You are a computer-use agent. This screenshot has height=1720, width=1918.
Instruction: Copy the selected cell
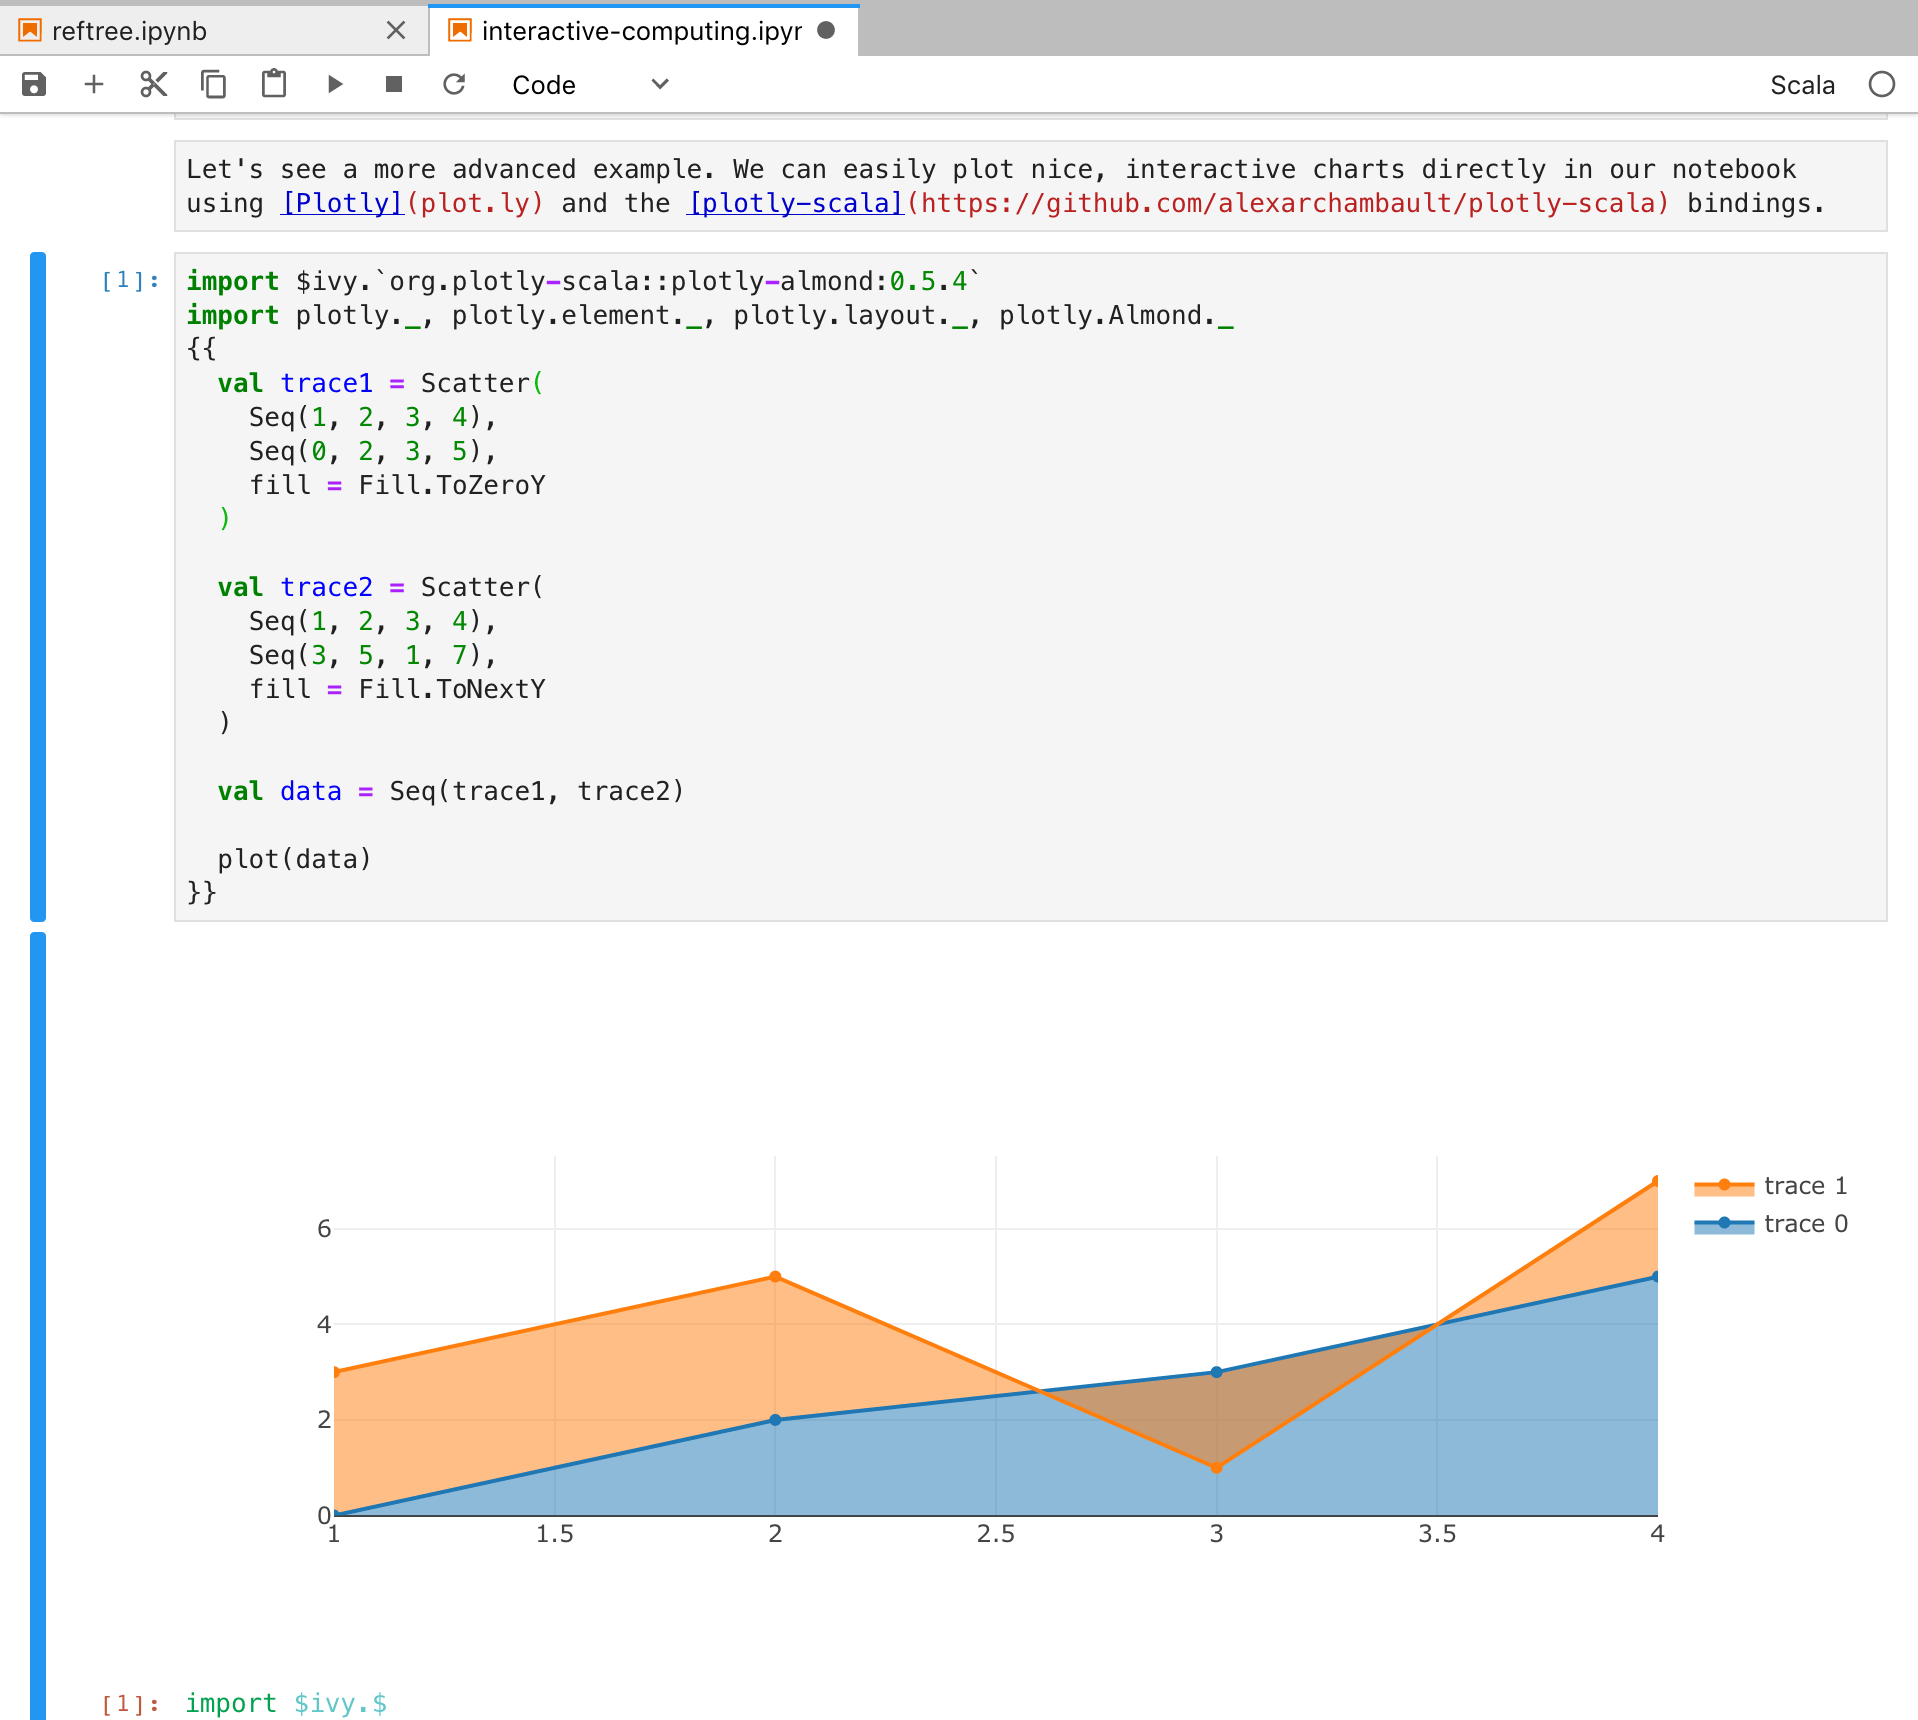pyautogui.click(x=213, y=84)
